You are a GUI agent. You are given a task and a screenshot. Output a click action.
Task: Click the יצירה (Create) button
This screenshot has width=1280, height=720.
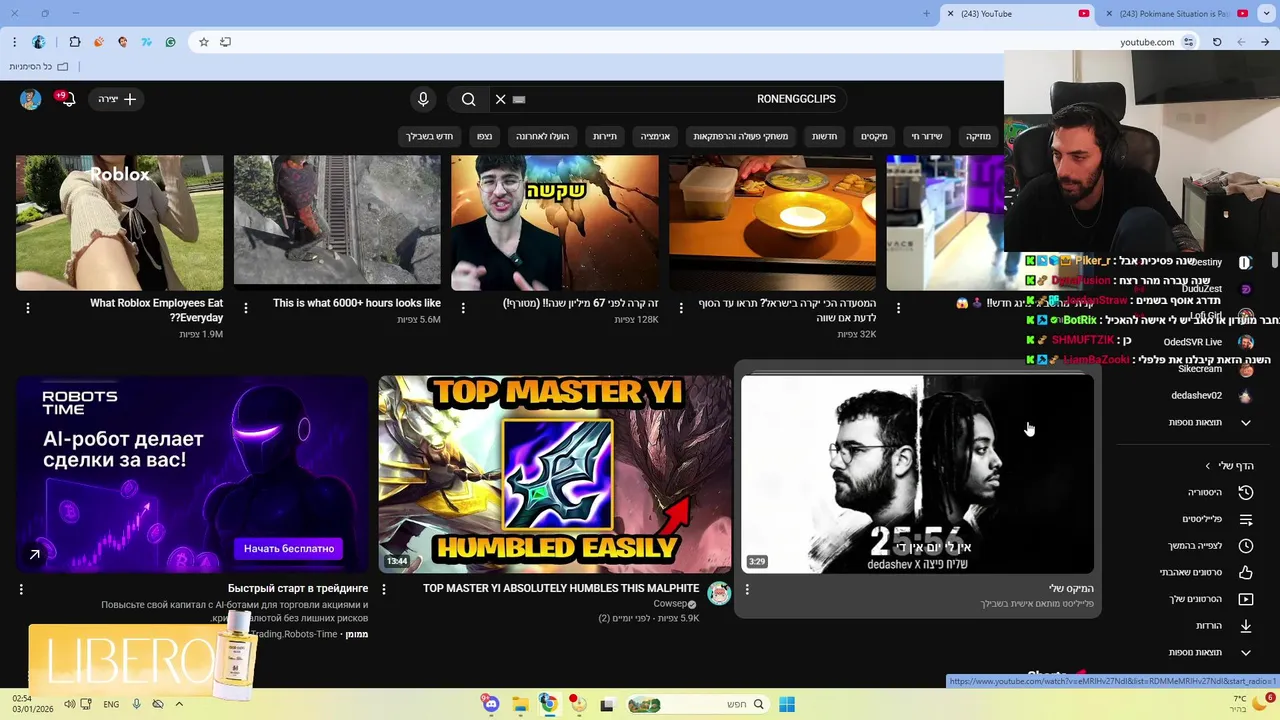point(117,99)
